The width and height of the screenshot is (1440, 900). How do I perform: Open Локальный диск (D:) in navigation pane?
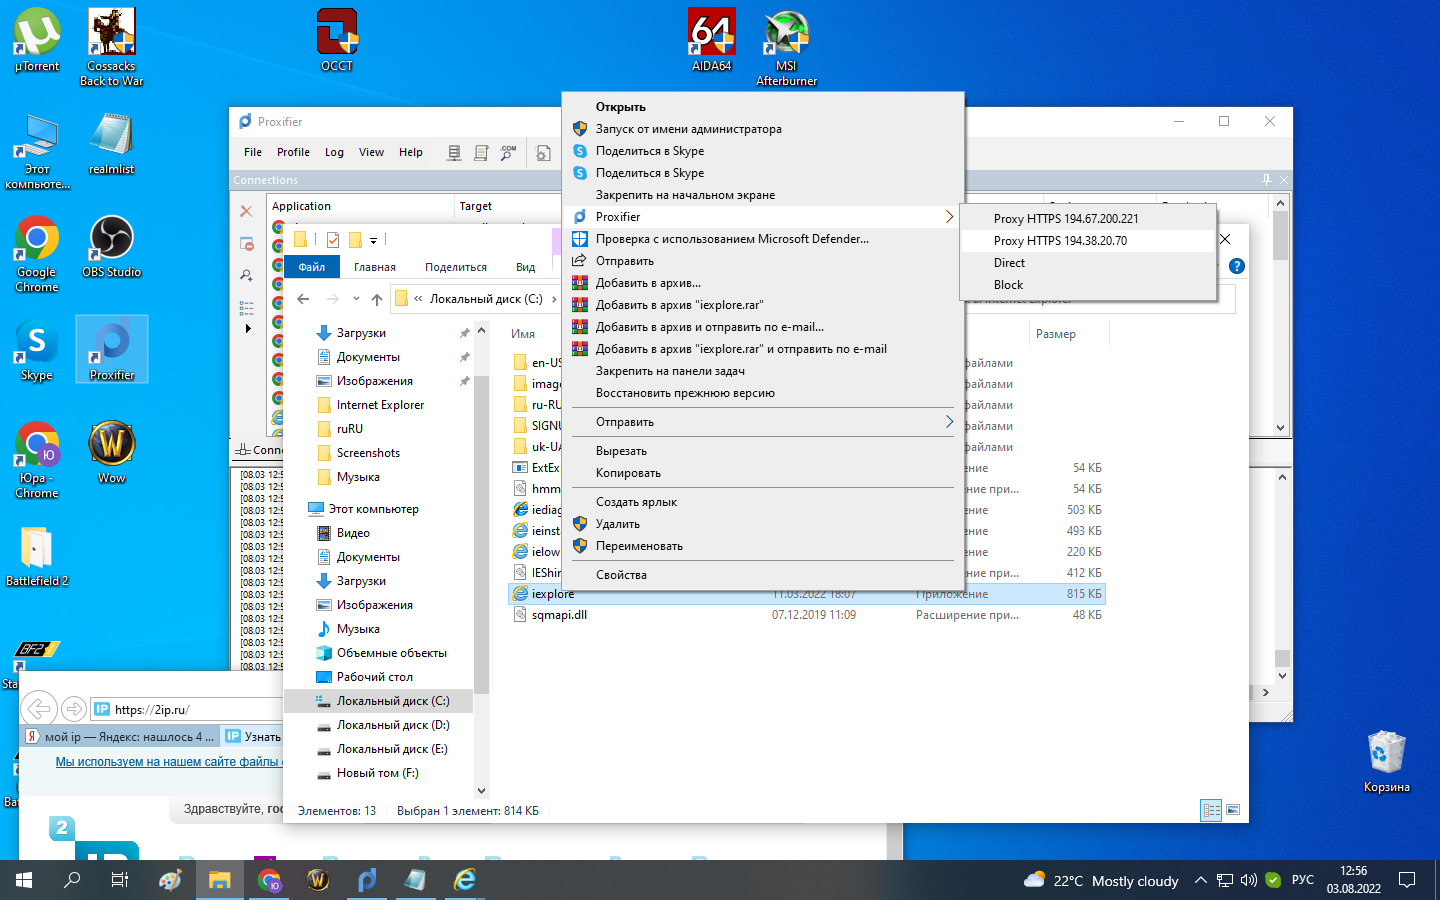(x=392, y=725)
